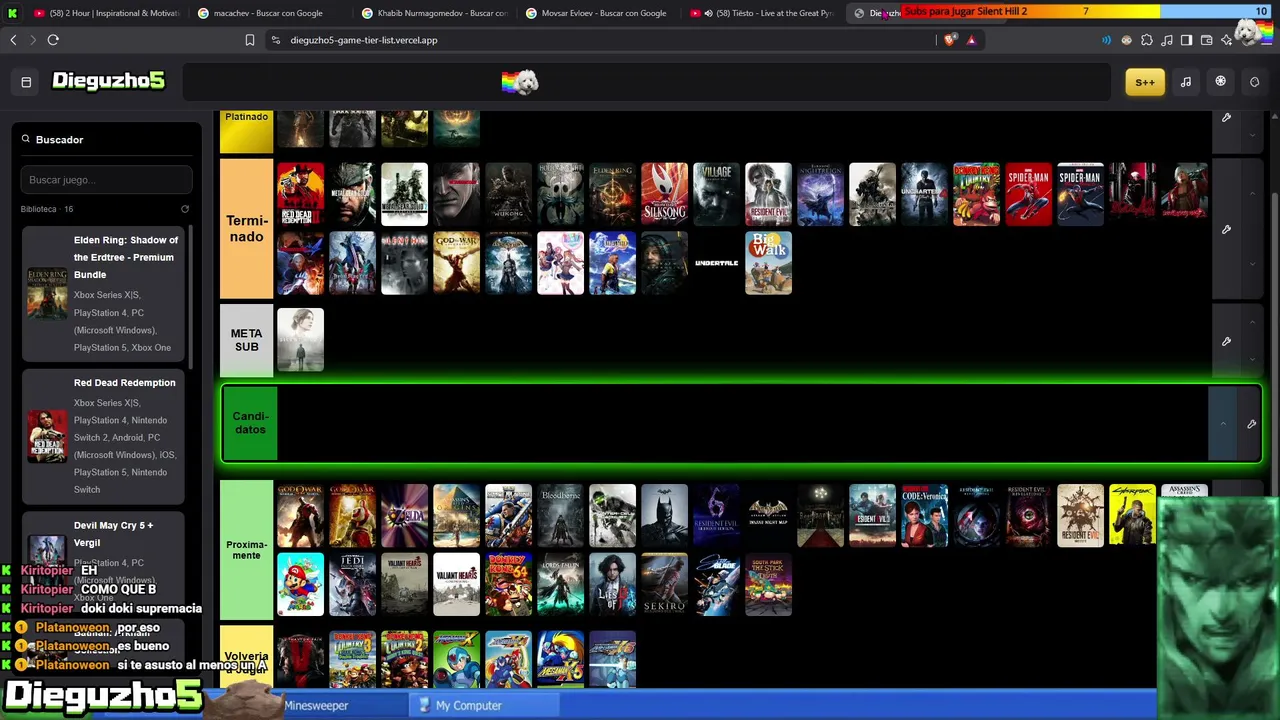Click the Candidatos tier label

click(249, 423)
